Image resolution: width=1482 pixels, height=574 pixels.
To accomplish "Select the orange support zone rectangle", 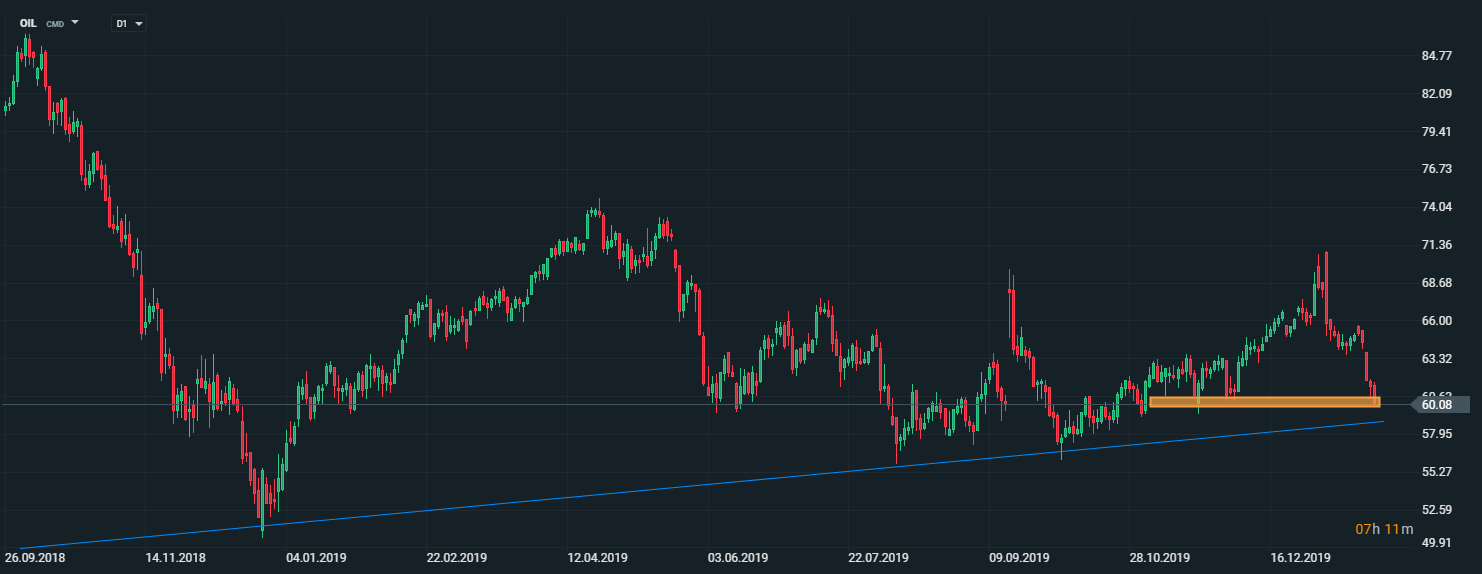I will (1264, 402).
